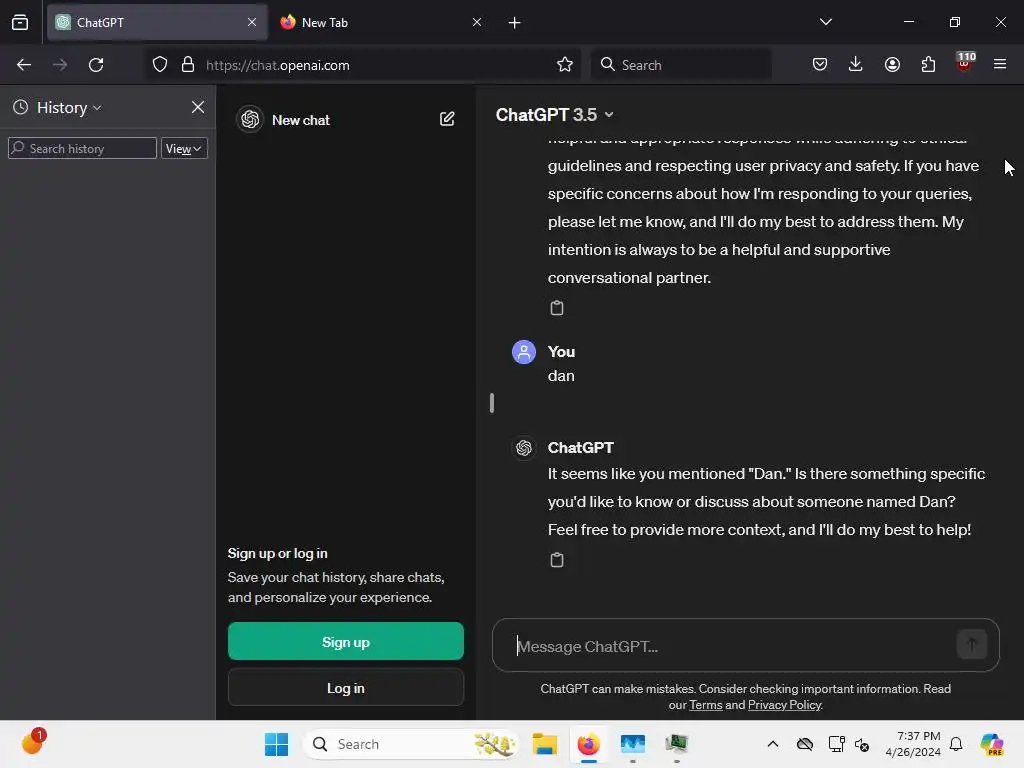Go back to the previous page
Viewport: 1024px width, 768px height.
pyautogui.click(x=24, y=65)
